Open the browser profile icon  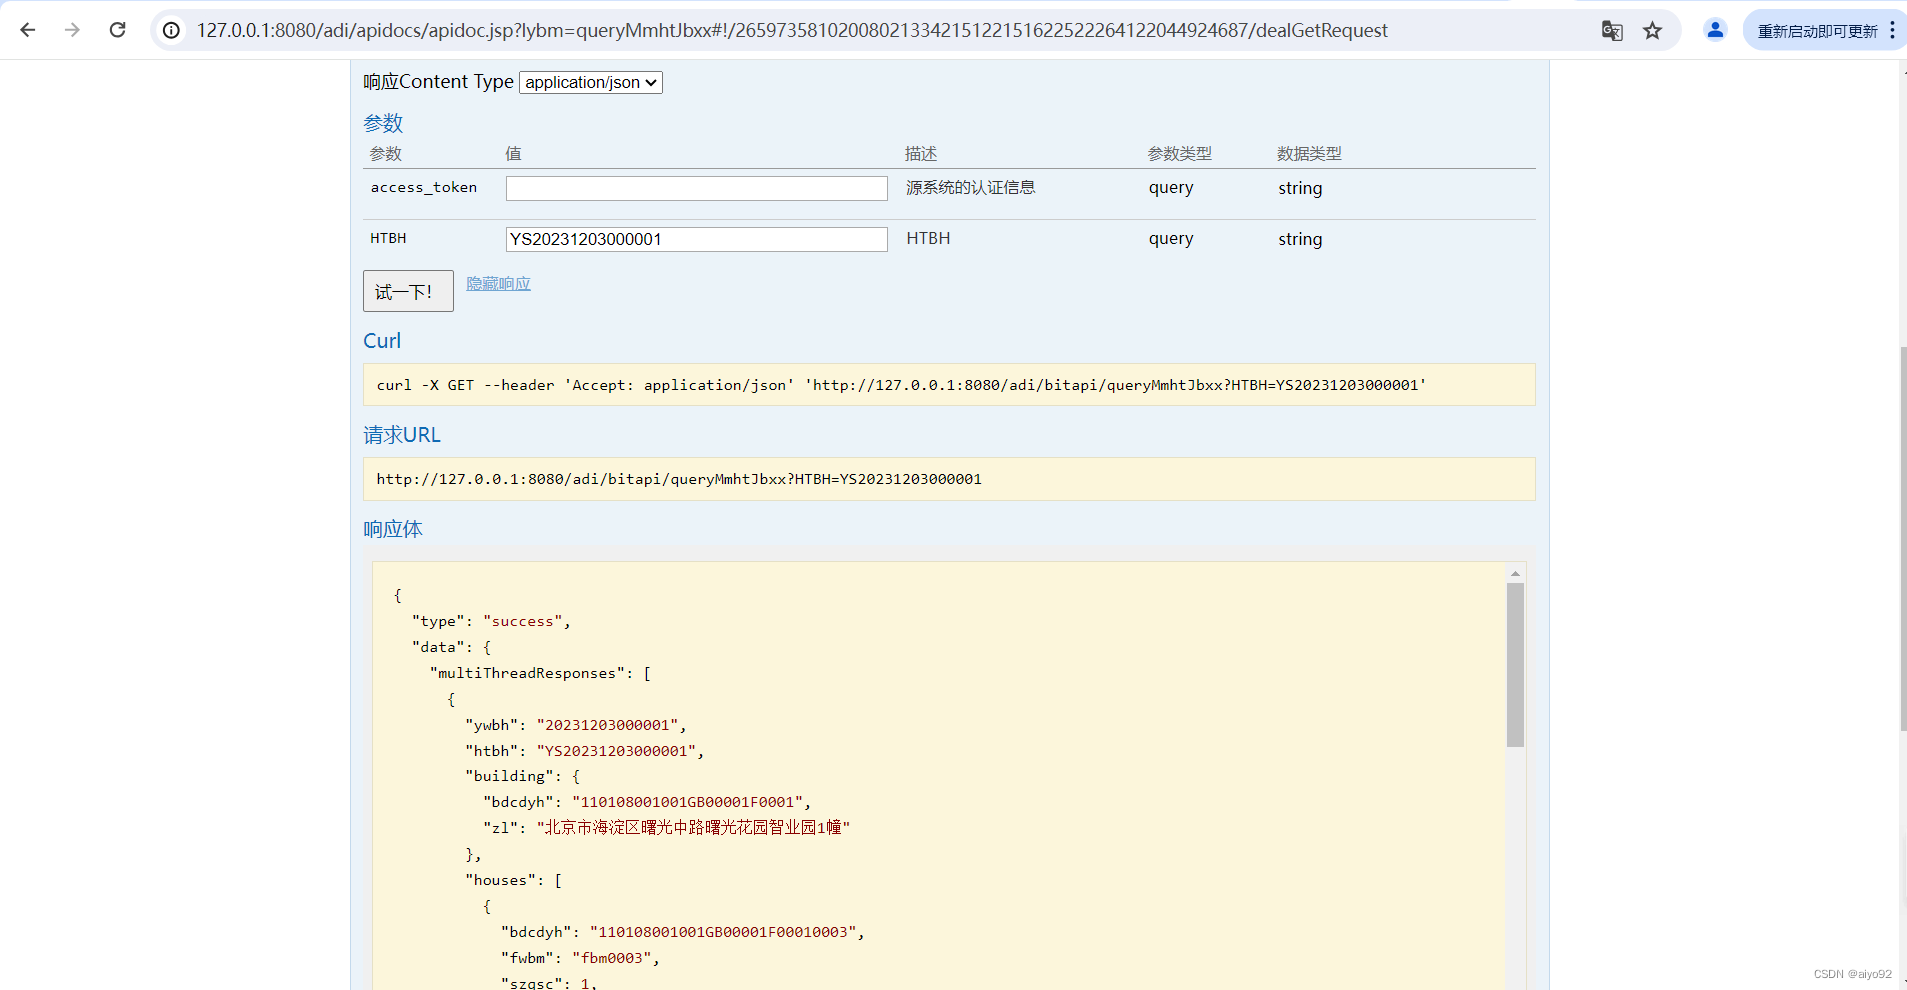[1715, 30]
